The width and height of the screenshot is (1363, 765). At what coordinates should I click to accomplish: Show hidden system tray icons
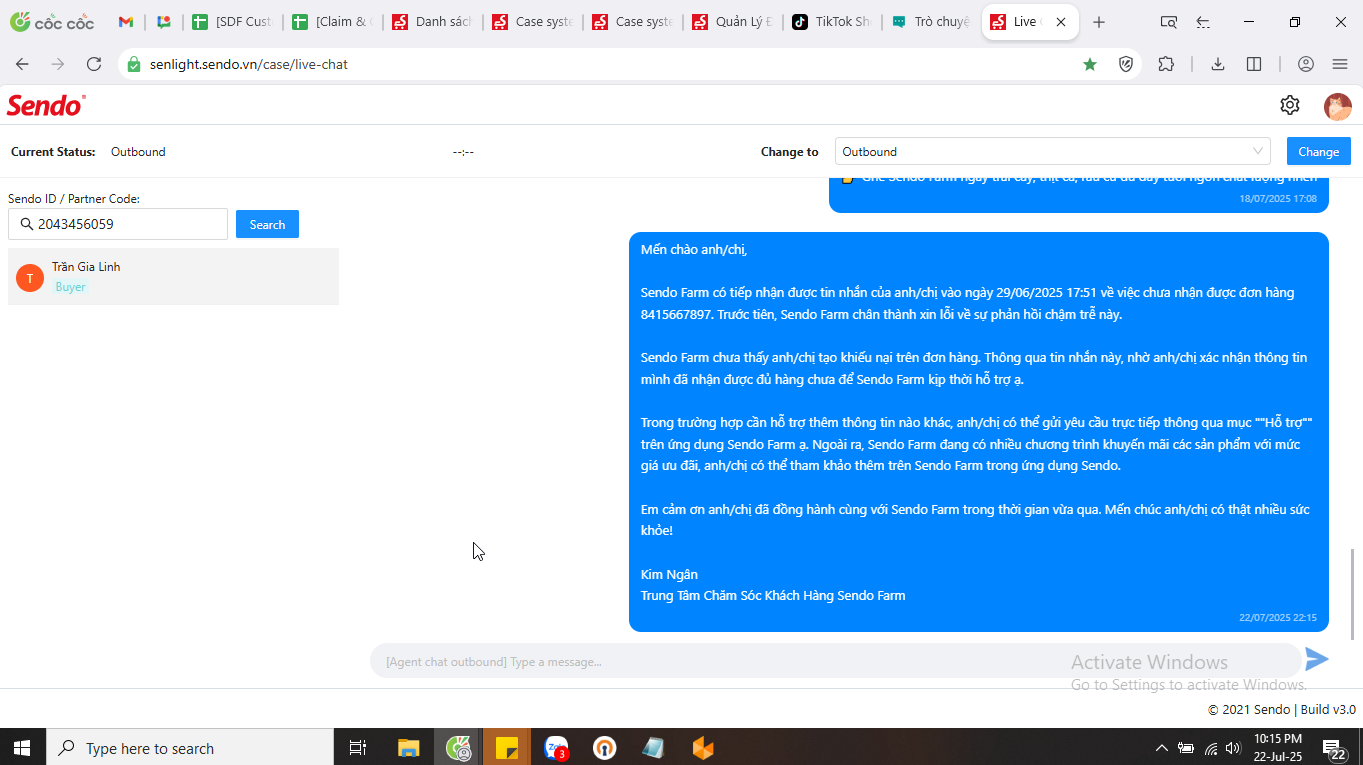1161,748
